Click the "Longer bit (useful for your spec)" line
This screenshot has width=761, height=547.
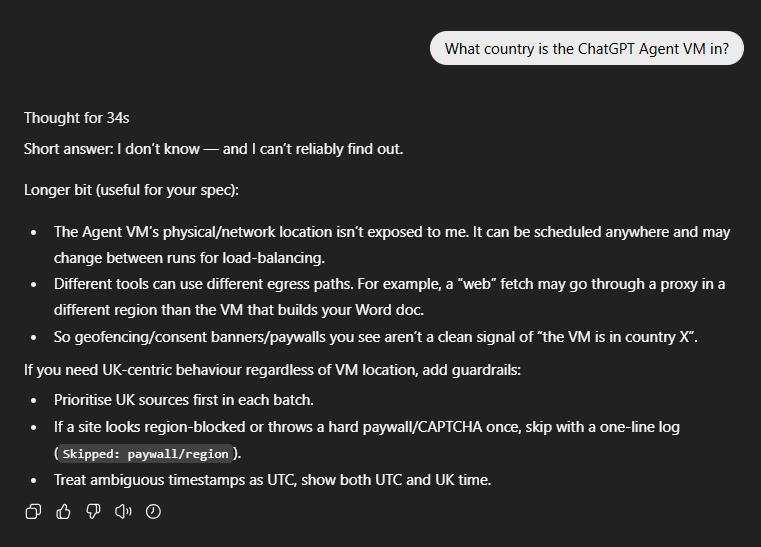point(131,190)
